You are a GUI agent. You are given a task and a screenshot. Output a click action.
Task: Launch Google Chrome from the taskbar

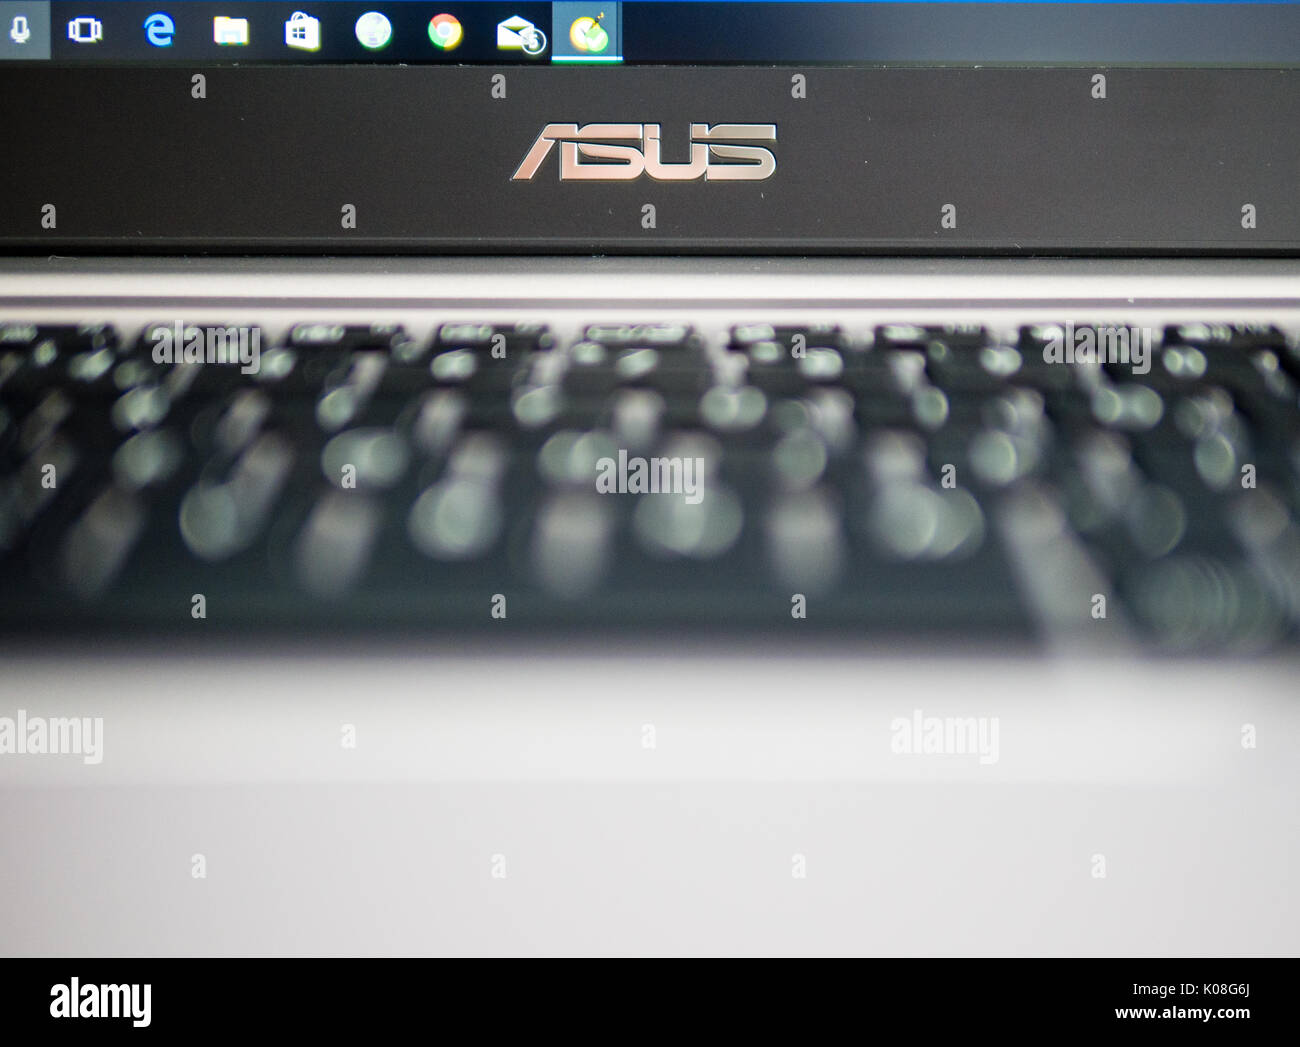[445, 32]
